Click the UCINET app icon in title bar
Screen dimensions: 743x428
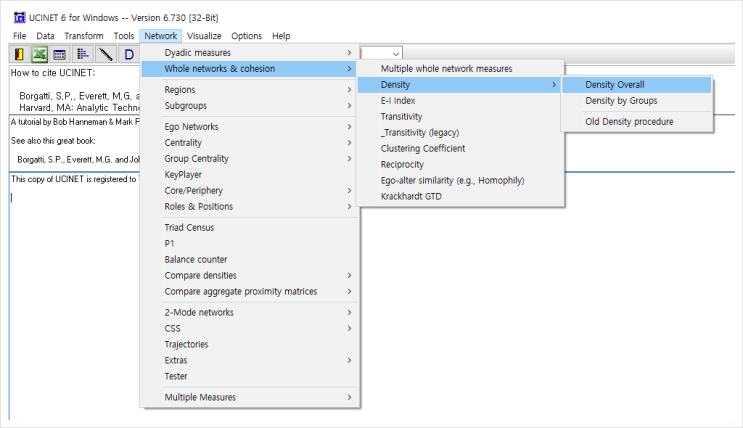tap(19, 18)
